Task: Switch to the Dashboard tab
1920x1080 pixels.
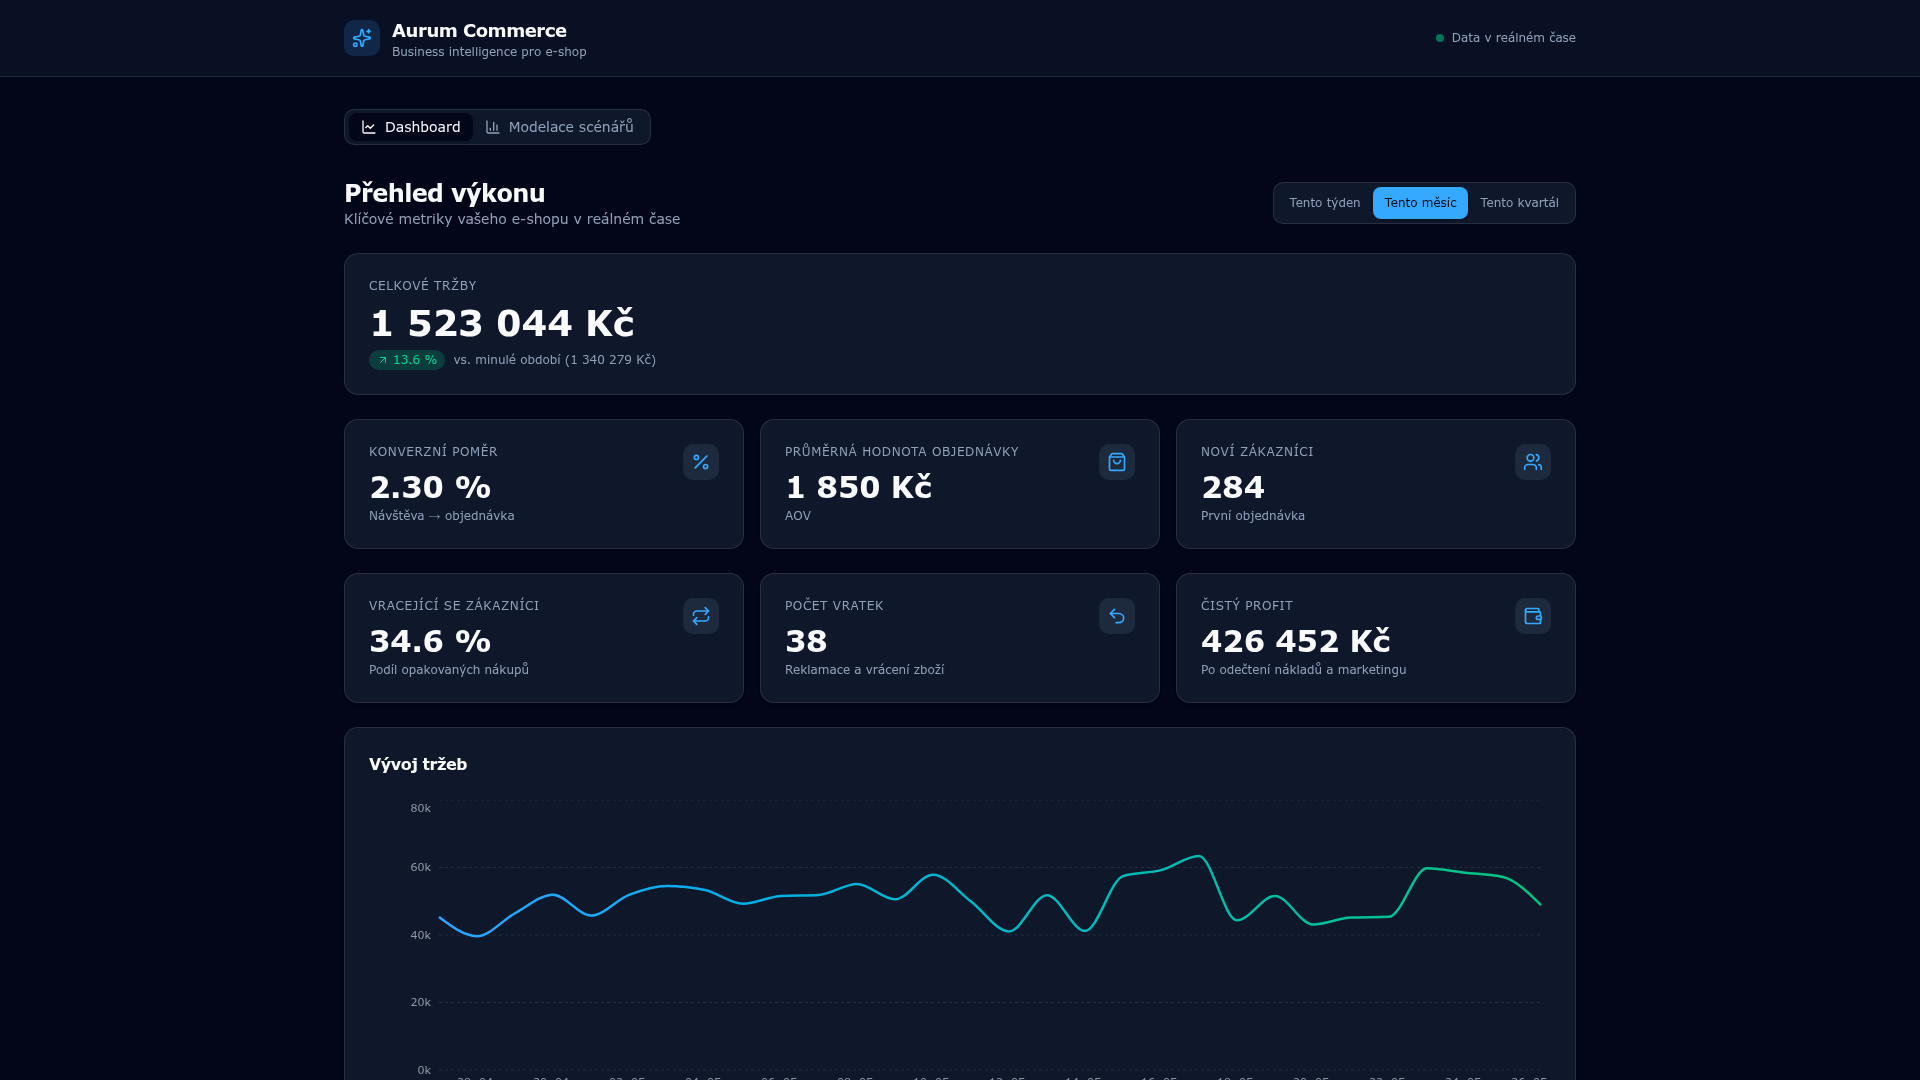Action: point(411,127)
